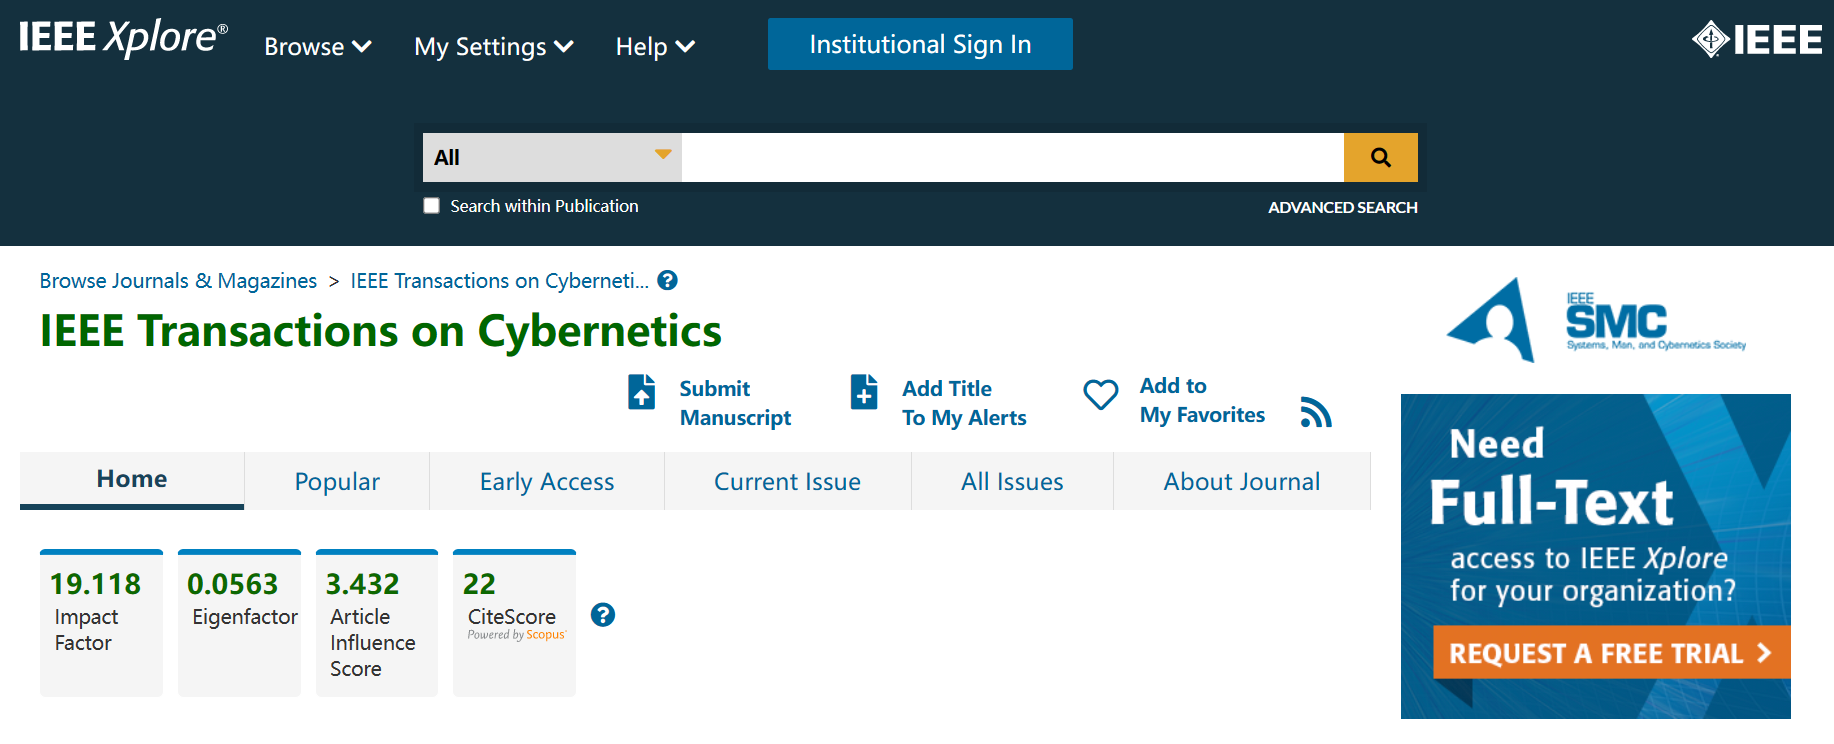The image size is (1834, 744).
Task: Click the Submit Manuscript document icon
Action: tap(642, 392)
